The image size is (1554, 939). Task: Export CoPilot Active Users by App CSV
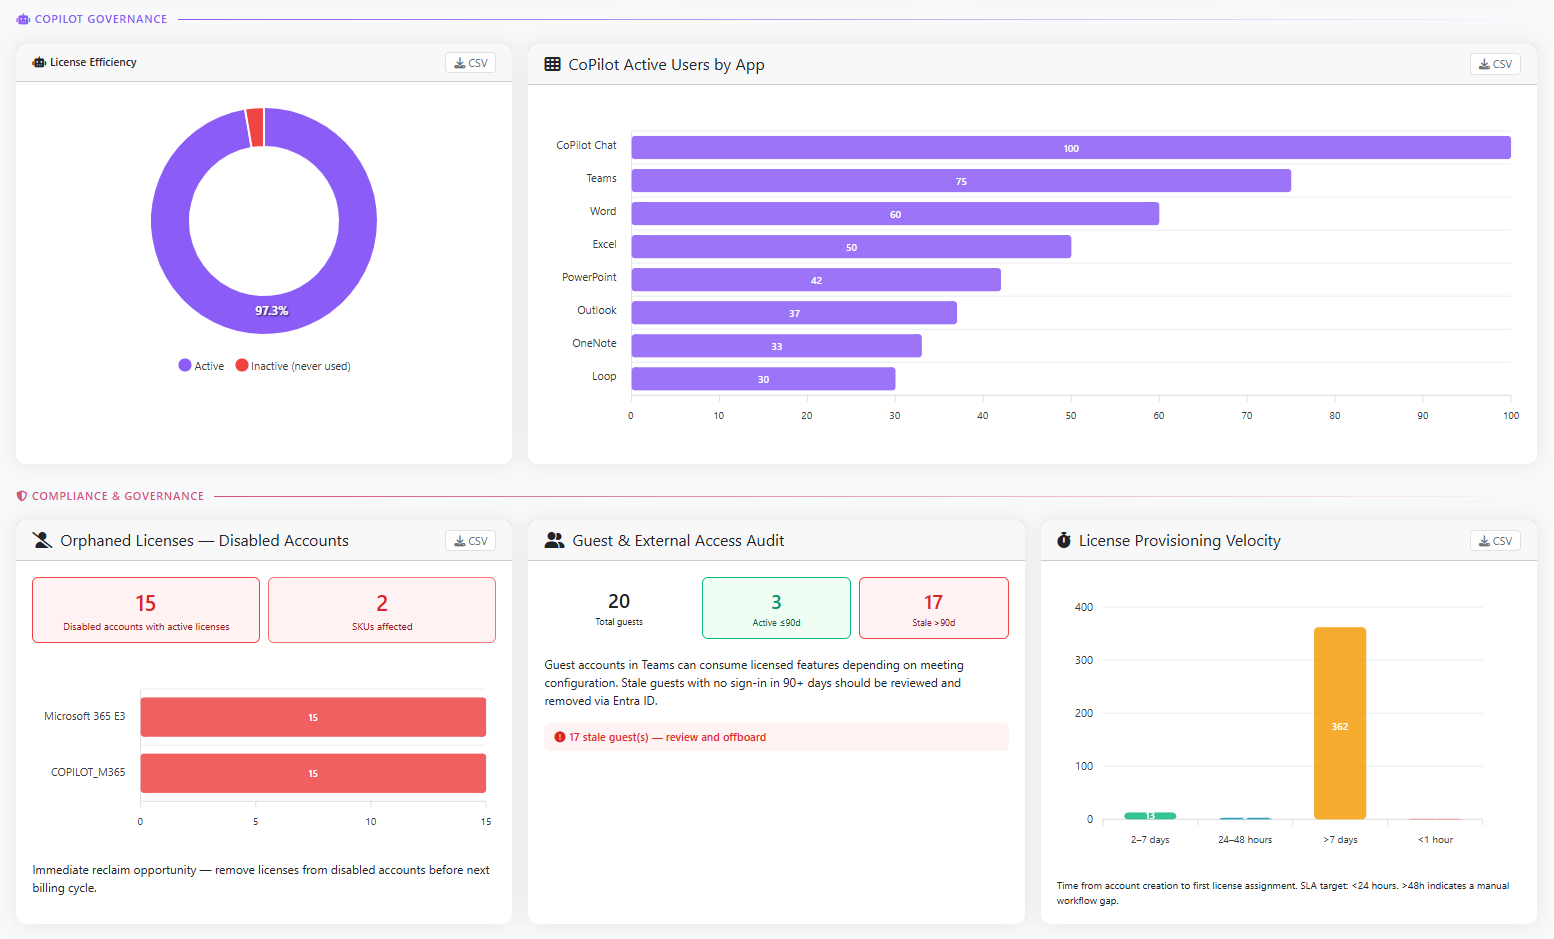[x=1495, y=64]
